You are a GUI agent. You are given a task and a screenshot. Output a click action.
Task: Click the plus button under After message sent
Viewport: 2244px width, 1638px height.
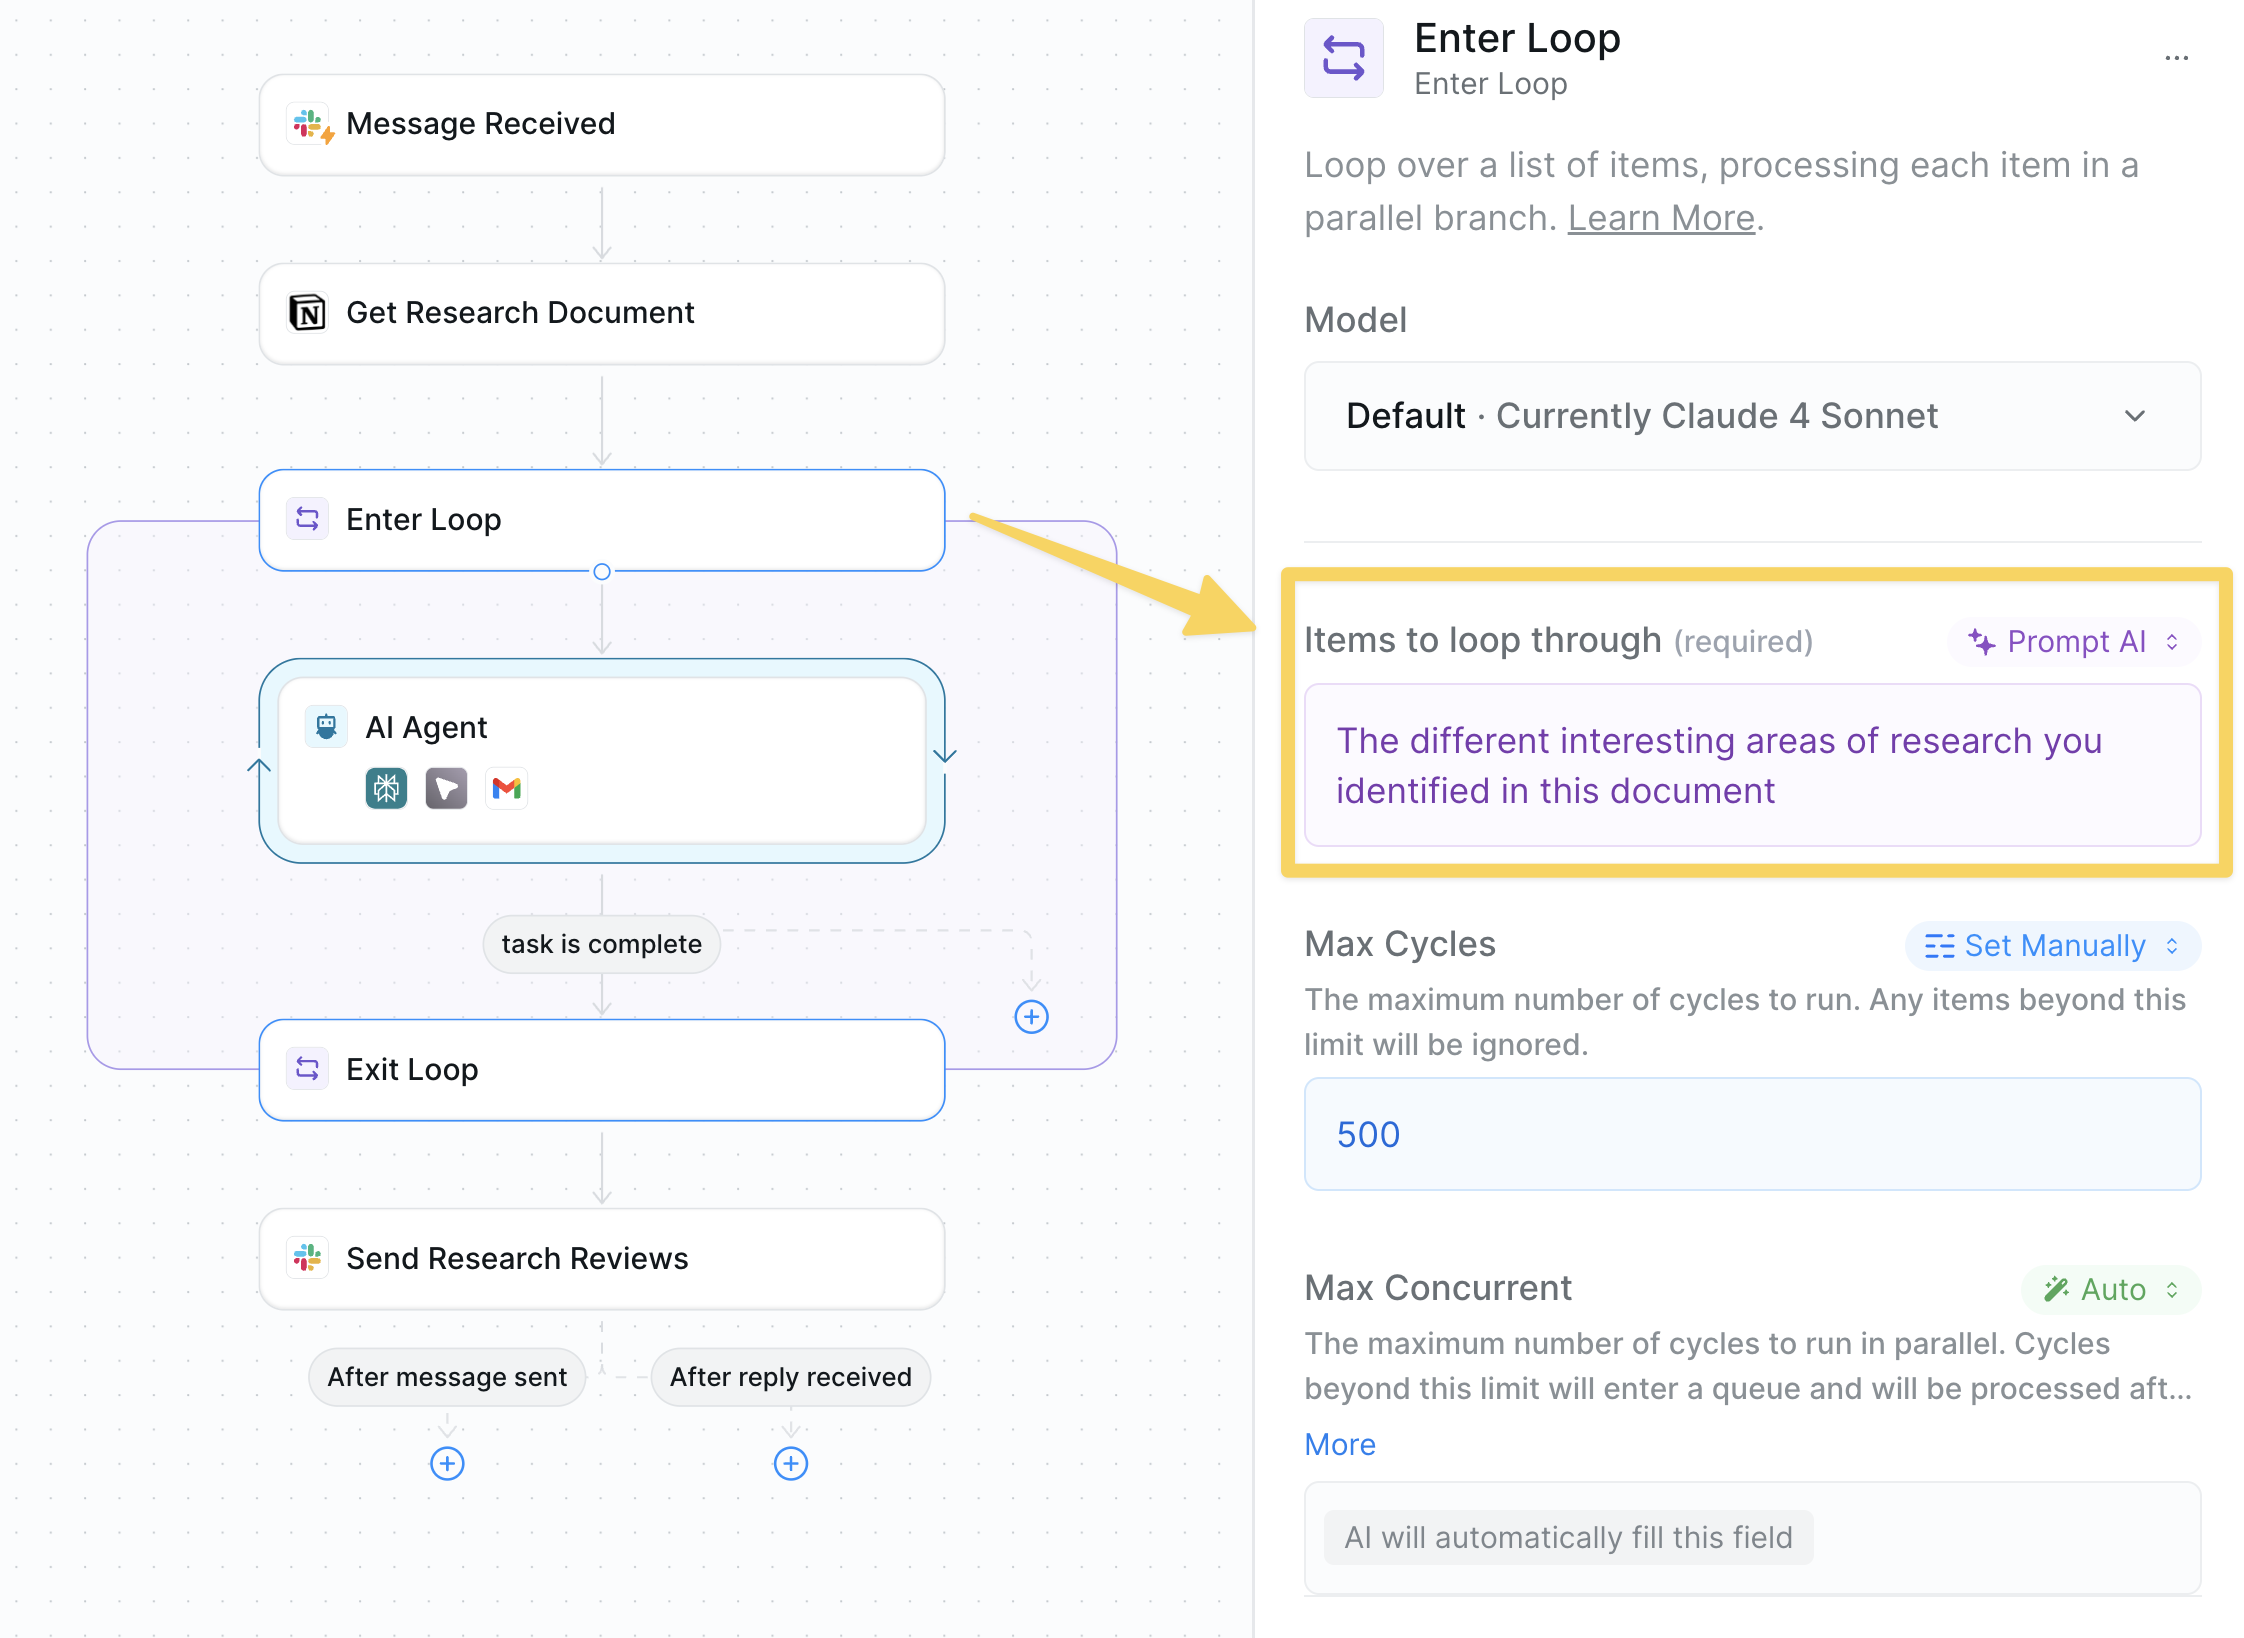tap(447, 1464)
